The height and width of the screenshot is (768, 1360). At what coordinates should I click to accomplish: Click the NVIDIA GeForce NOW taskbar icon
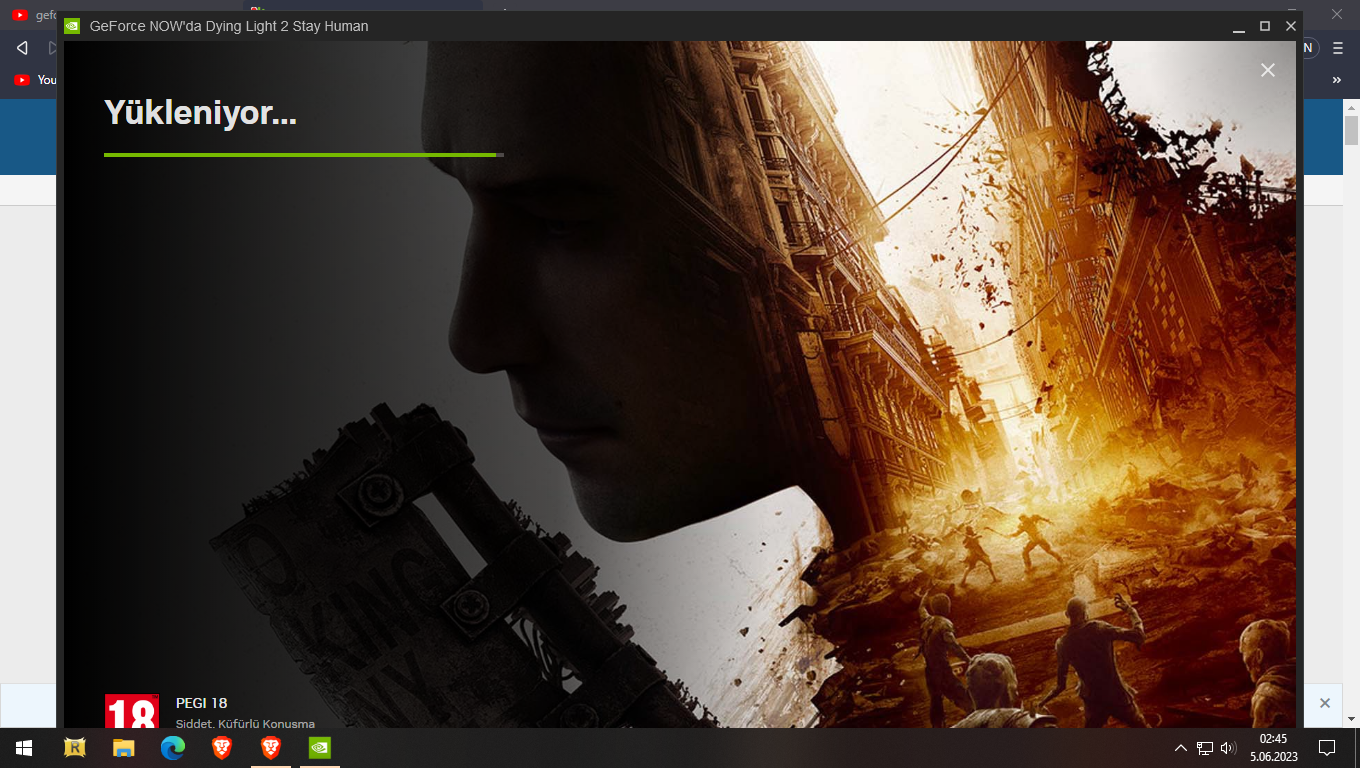pos(320,748)
